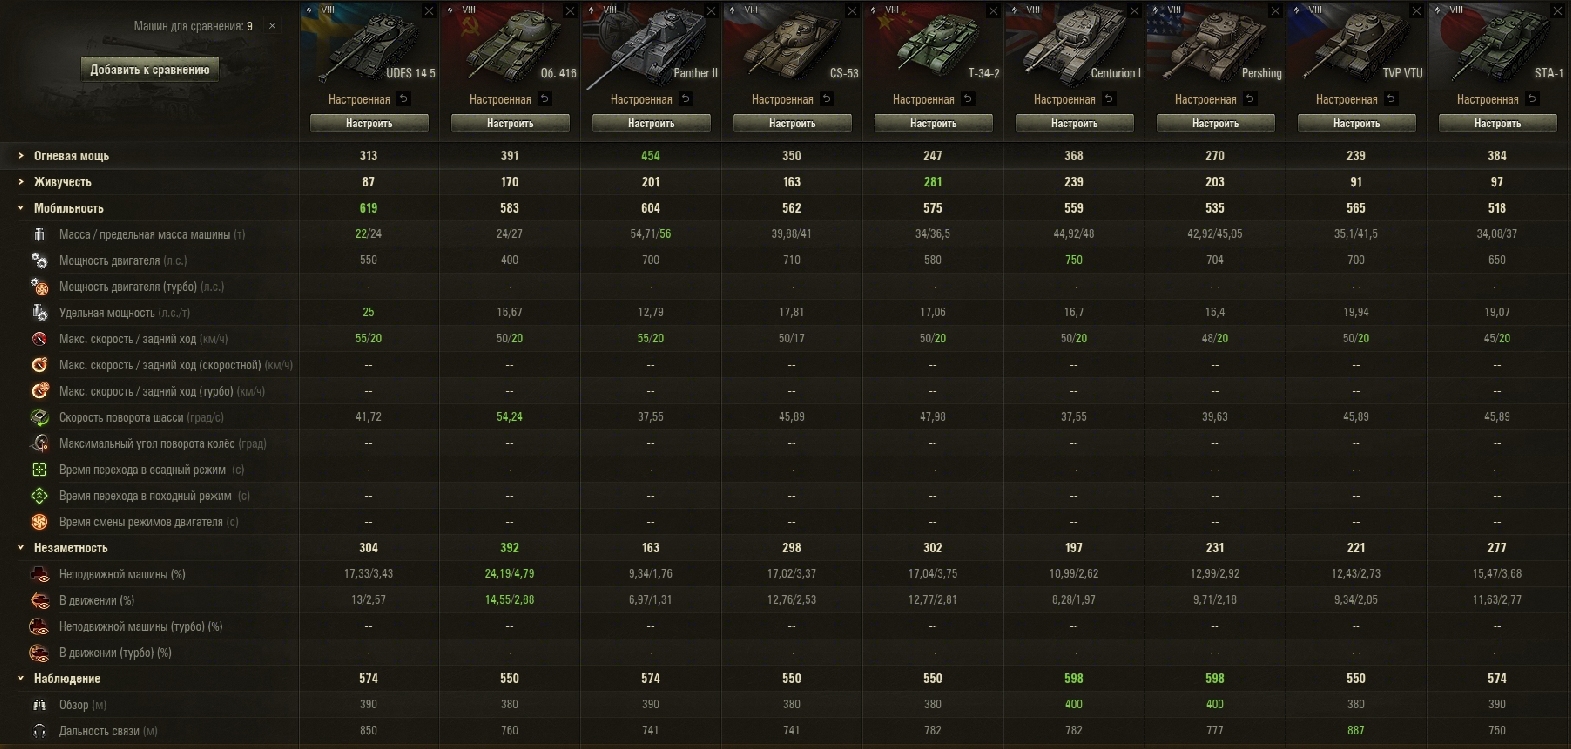This screenshot has width=1571, height=749.
Task: Click the chassis traverse speed icon
Action: click(39, 417)
